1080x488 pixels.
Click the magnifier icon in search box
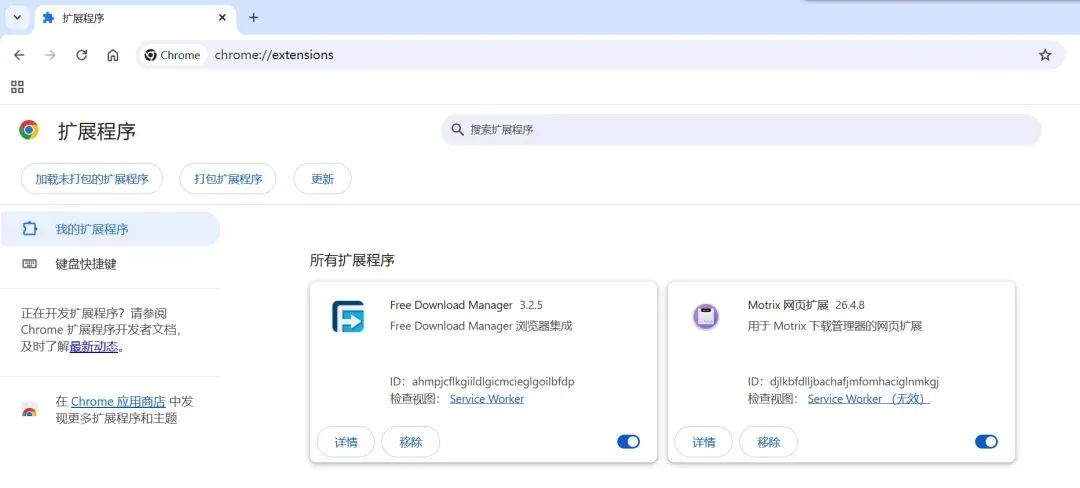click(457, 129)
